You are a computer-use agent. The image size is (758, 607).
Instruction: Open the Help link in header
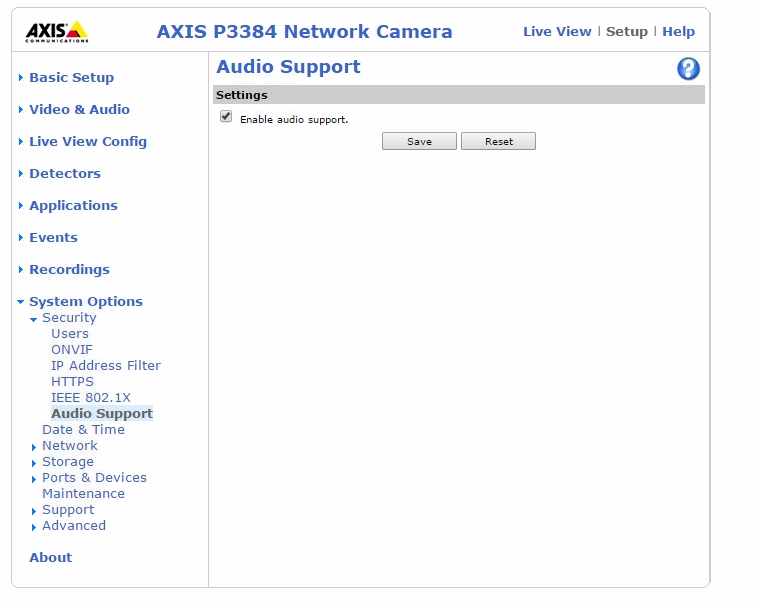coord(678,31)
